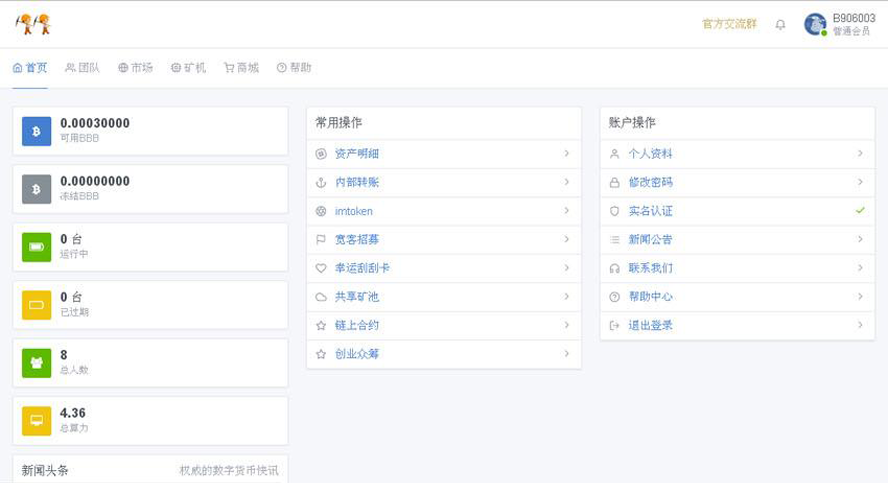Click the 0.00000000 frozen balance value
Viewport: 888px width, 483px height.
[x=95, y=181]
